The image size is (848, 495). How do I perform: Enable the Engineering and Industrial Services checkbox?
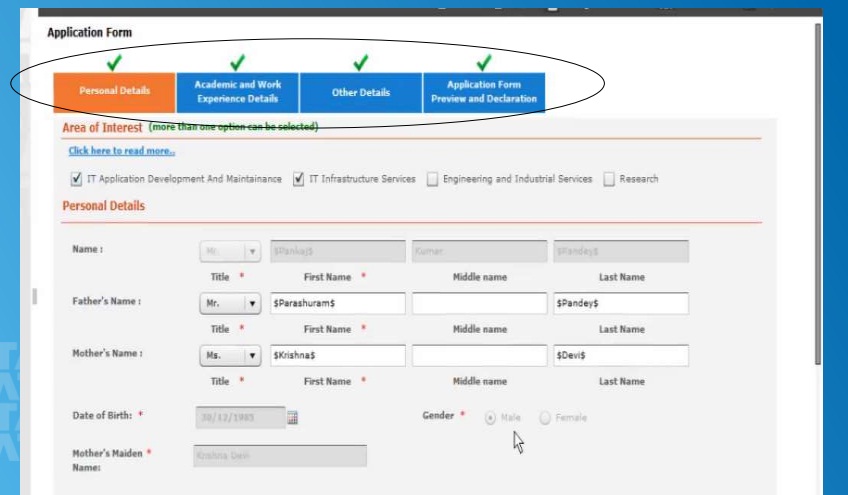(432, 180)
